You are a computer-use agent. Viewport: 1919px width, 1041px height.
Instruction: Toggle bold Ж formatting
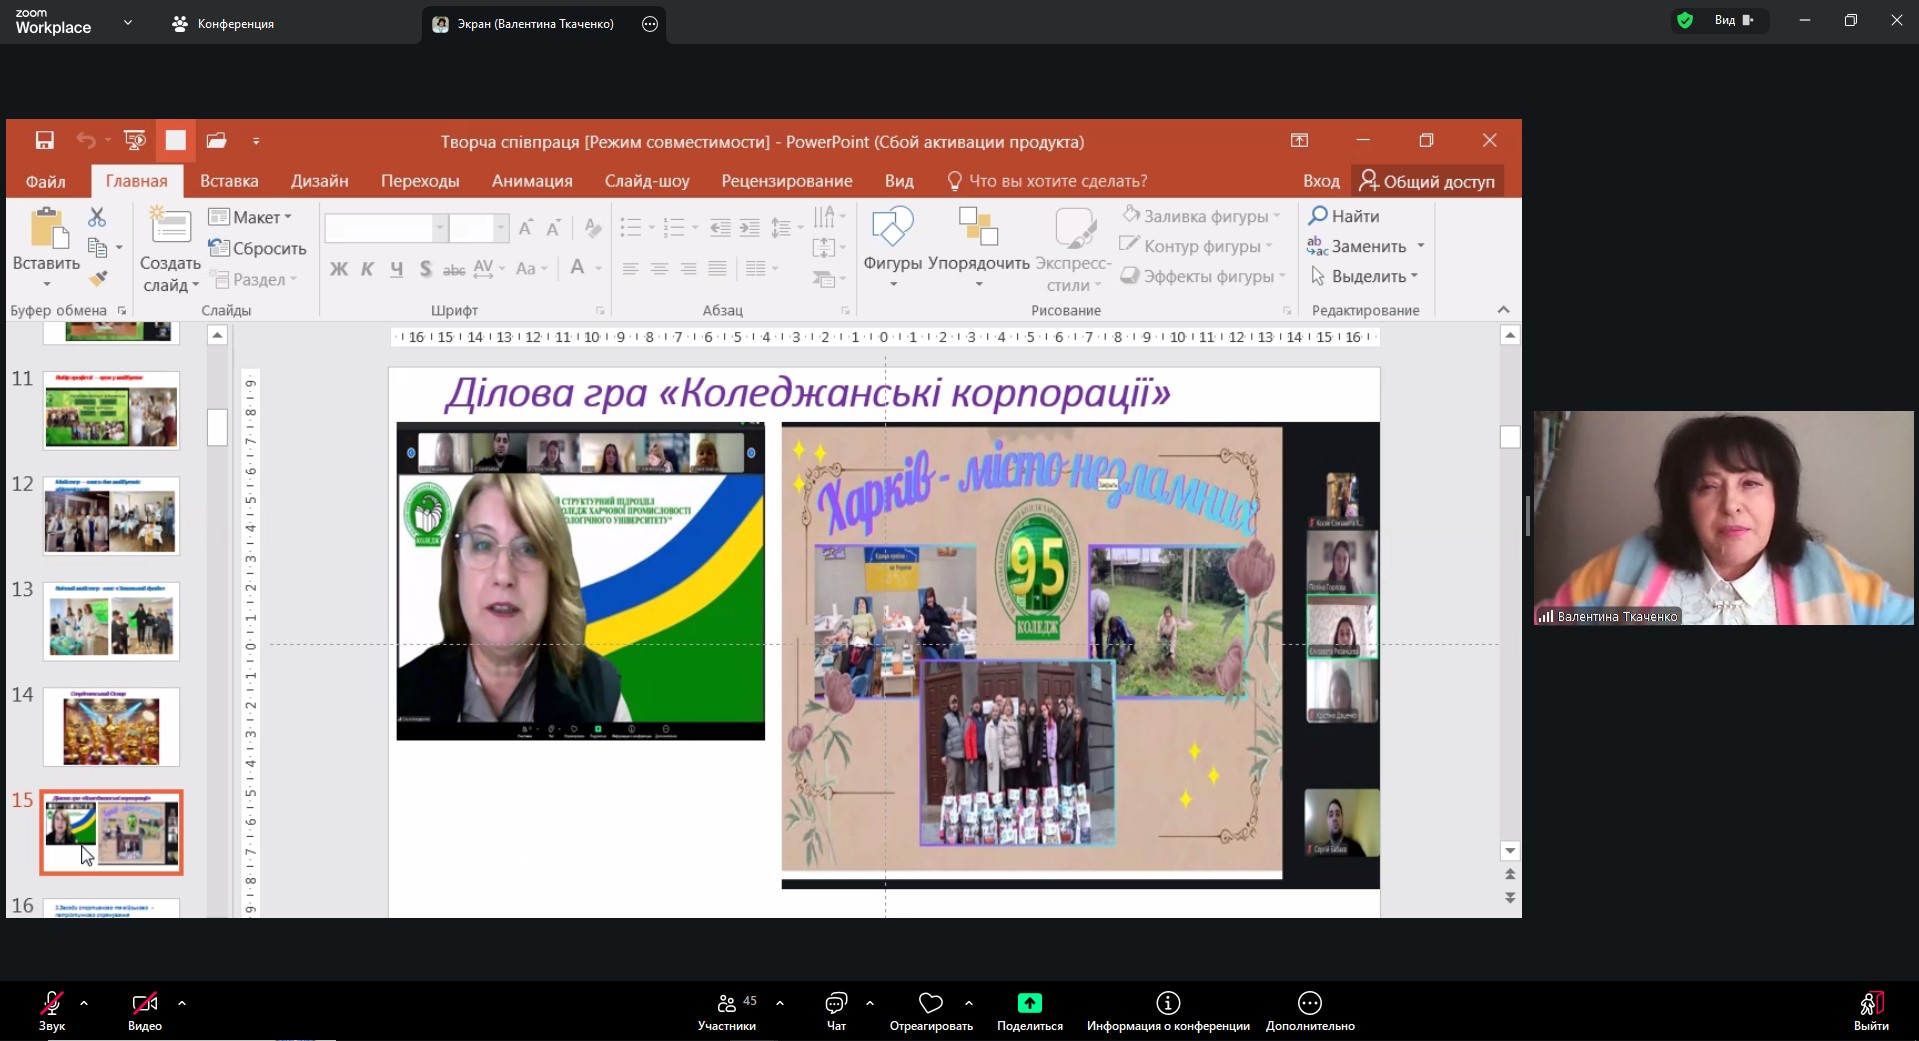click(339, 269)
